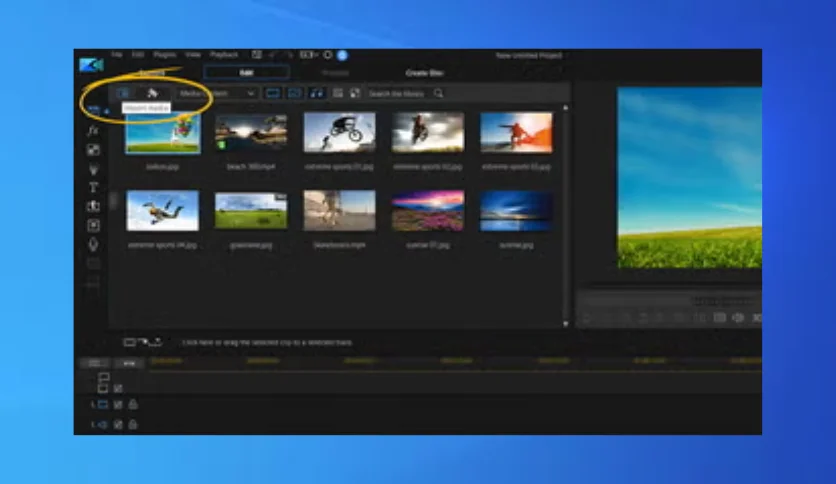This screenshot has height=484, width=836.
Task: Click the library scroll down arrow
Action: pyautogui.click(x=565, y=323)
